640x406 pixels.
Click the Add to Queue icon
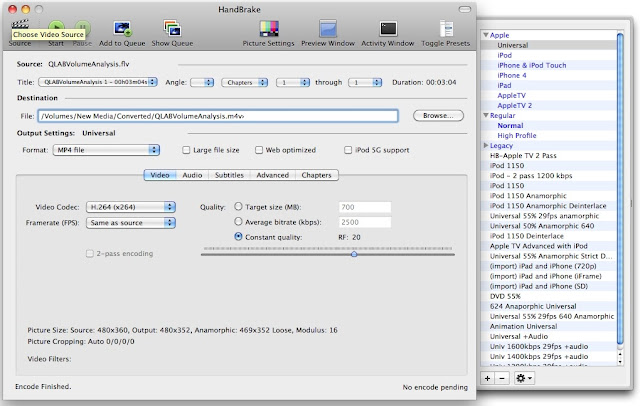point(122,29)
